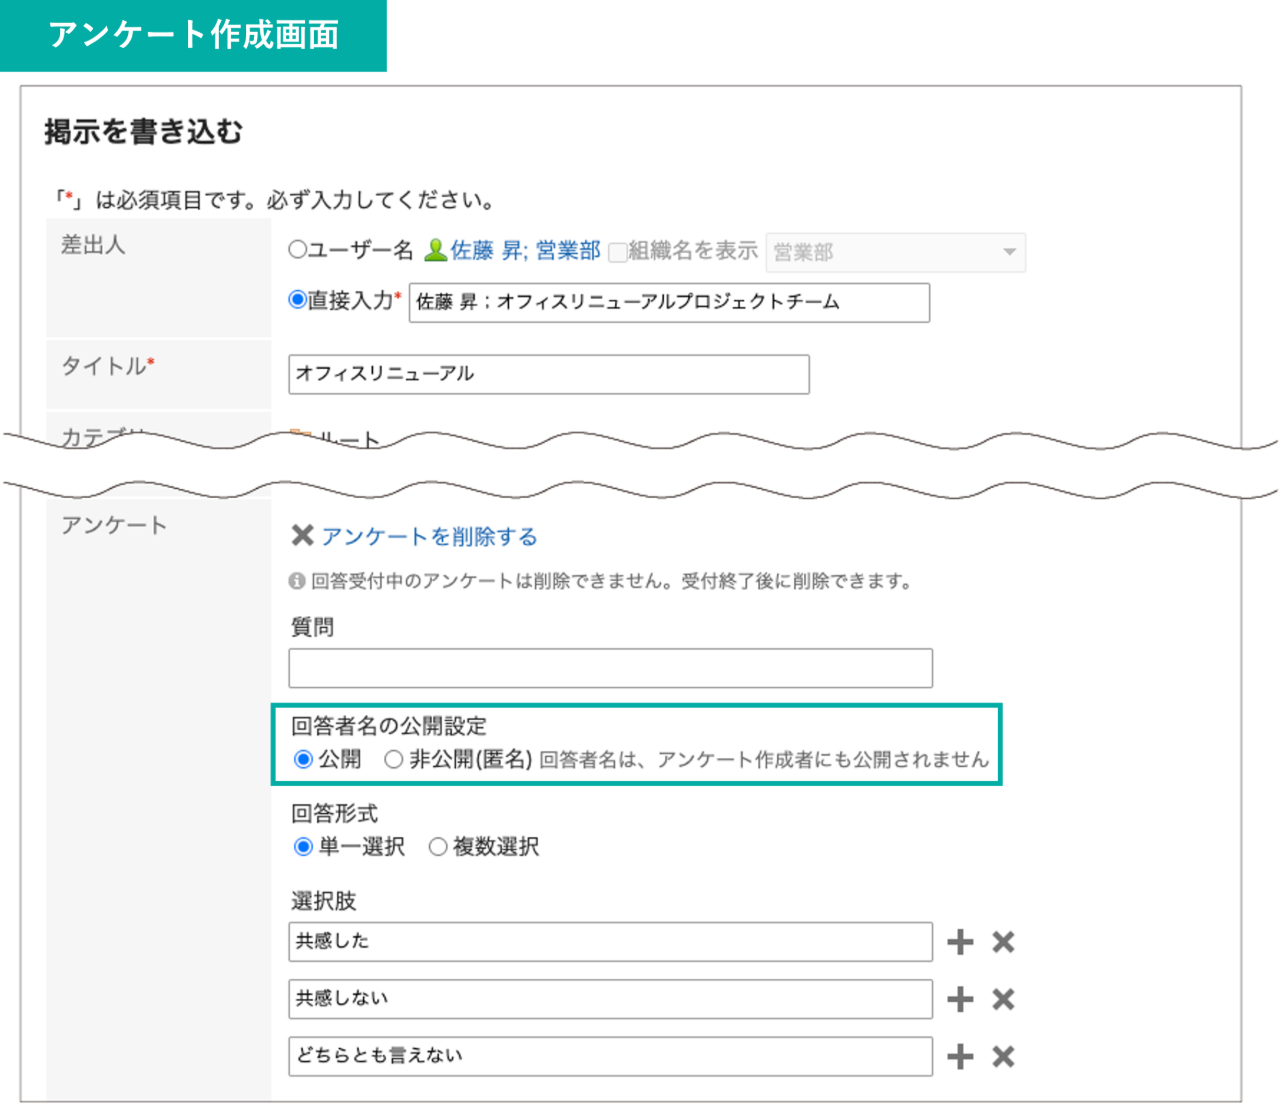Open 佐藤 昇; 営業部 user link
Image resolution: width=1280 pixels, height=1104 pixels.
point(525,250)
